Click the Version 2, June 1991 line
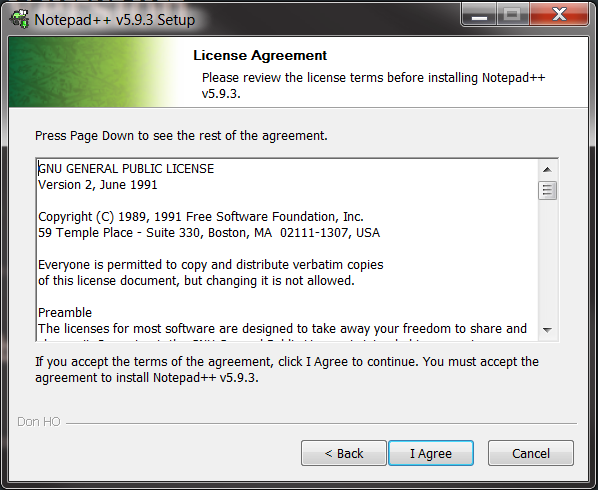Image resolution: width=598 pixels, height=490 pixels. 98,185
